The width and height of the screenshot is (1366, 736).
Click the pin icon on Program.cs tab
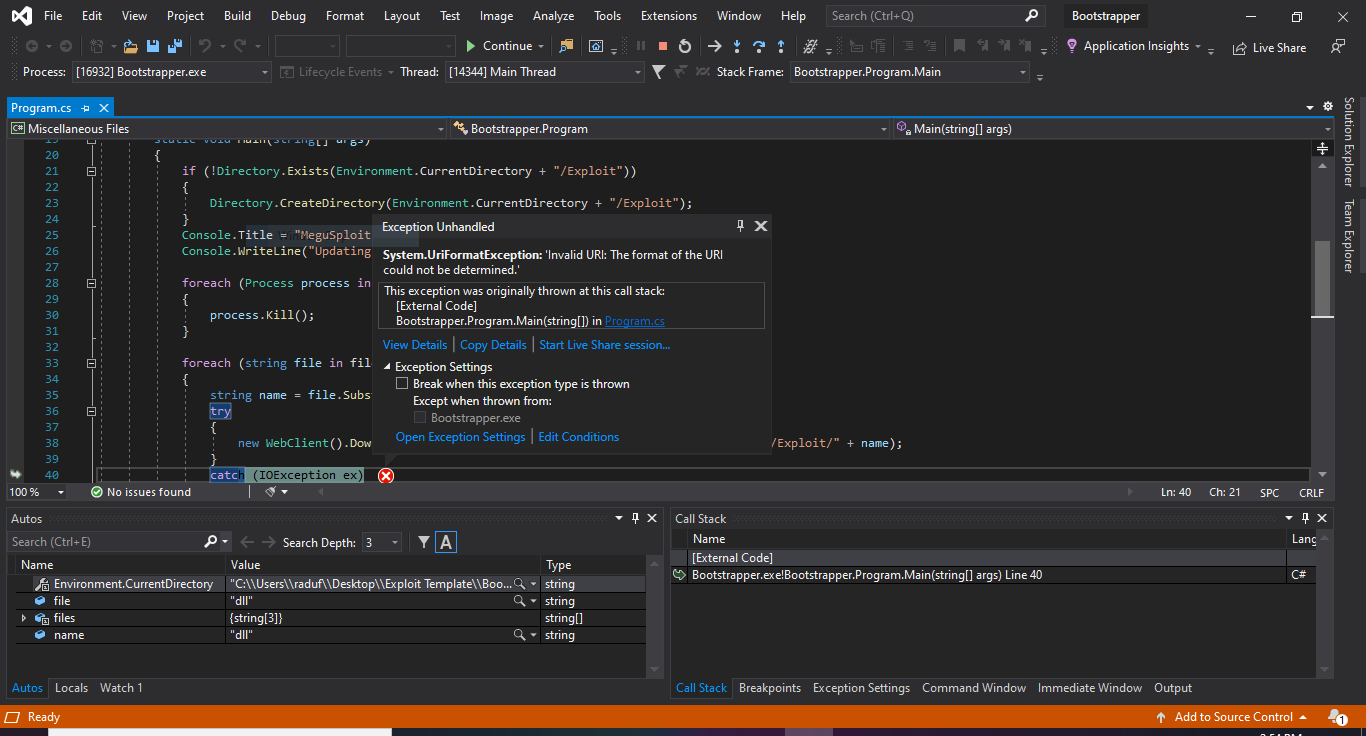point(86,108)
